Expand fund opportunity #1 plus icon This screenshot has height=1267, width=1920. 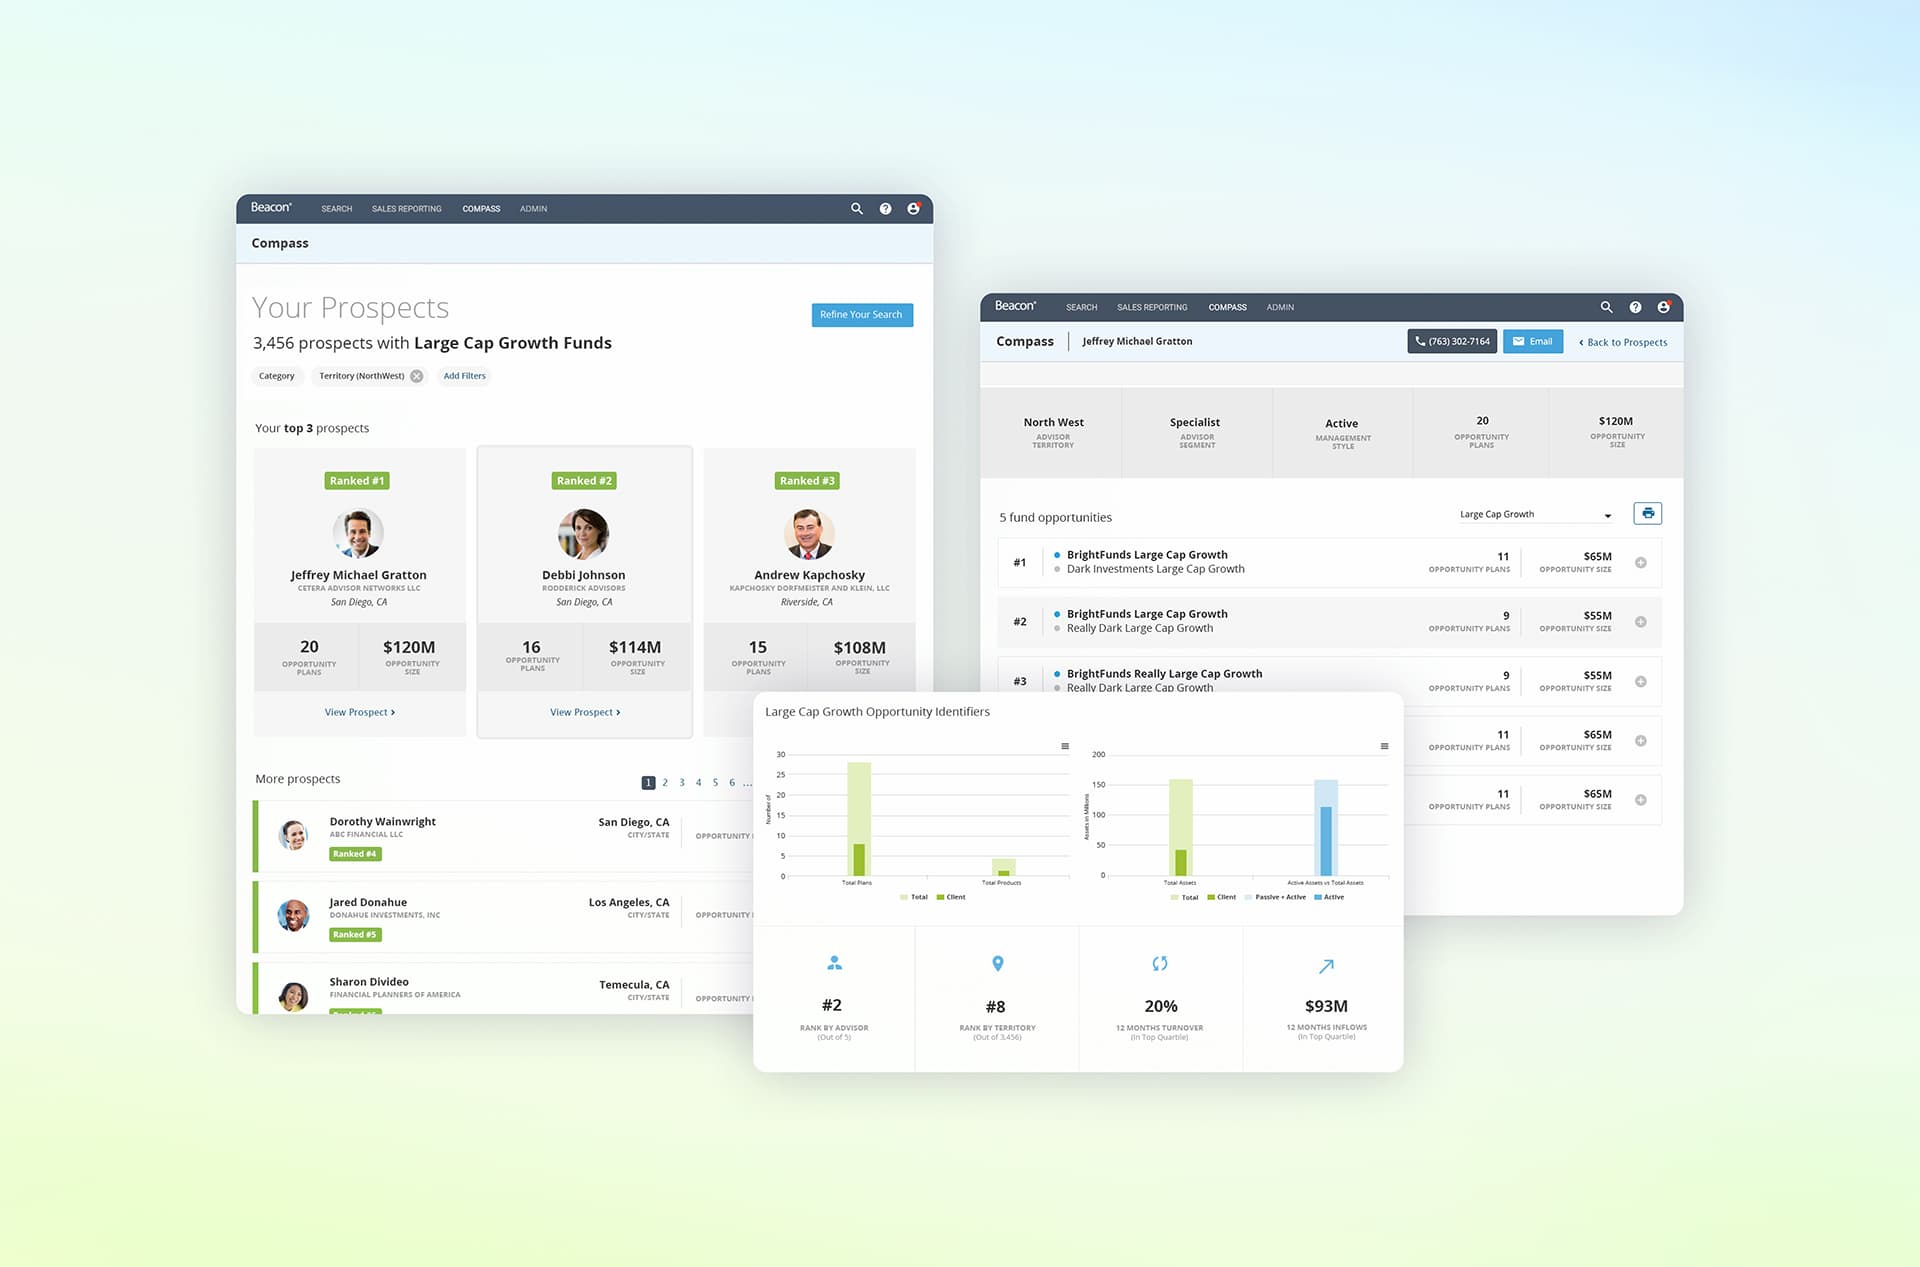click(1641, 562)
